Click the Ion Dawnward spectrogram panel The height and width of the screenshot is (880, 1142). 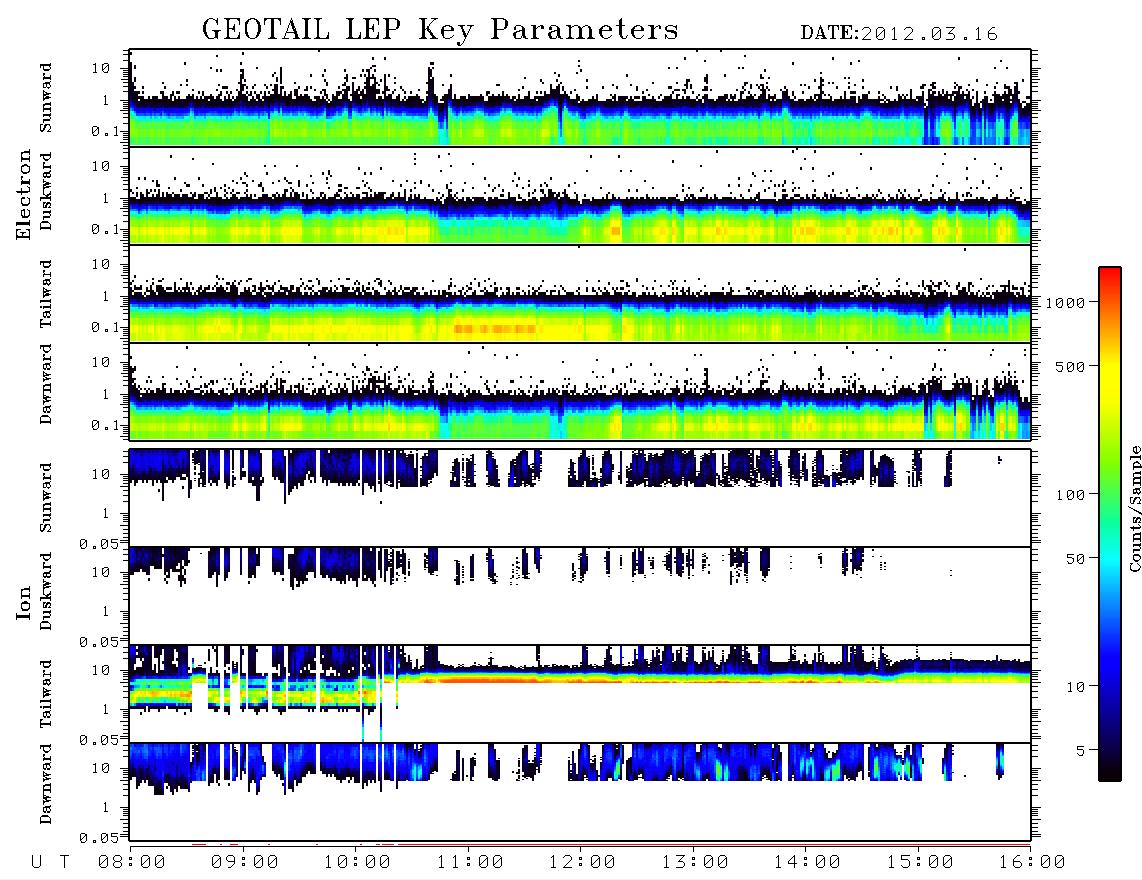580,792
